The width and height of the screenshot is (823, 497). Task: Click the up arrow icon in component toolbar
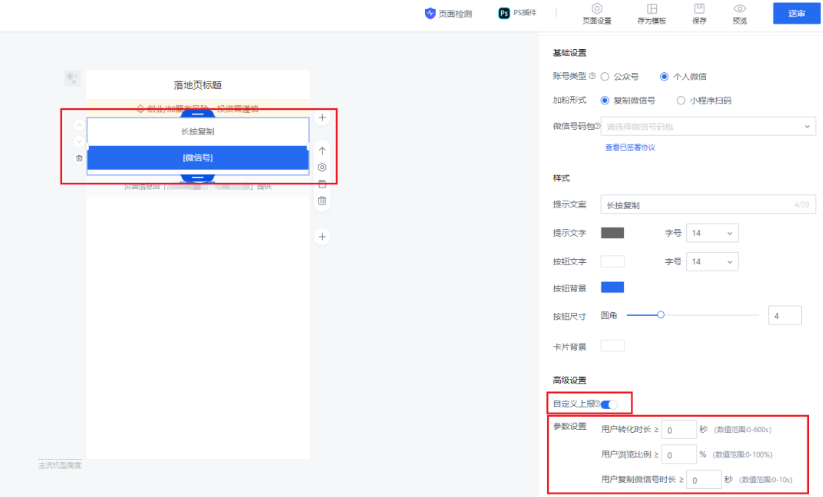click(322, 151)
